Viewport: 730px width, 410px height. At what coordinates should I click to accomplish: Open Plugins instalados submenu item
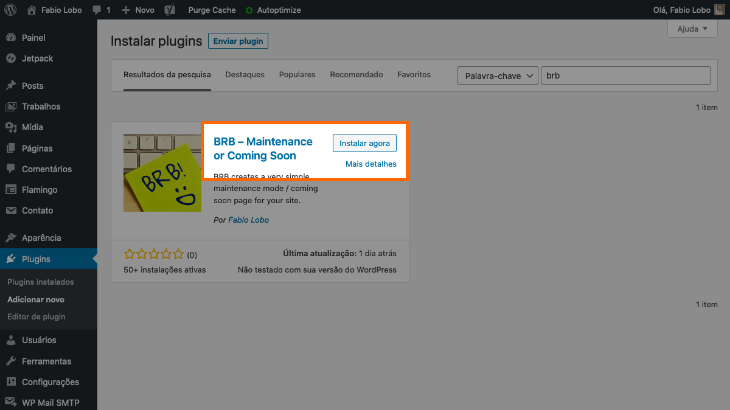[41, 282]
